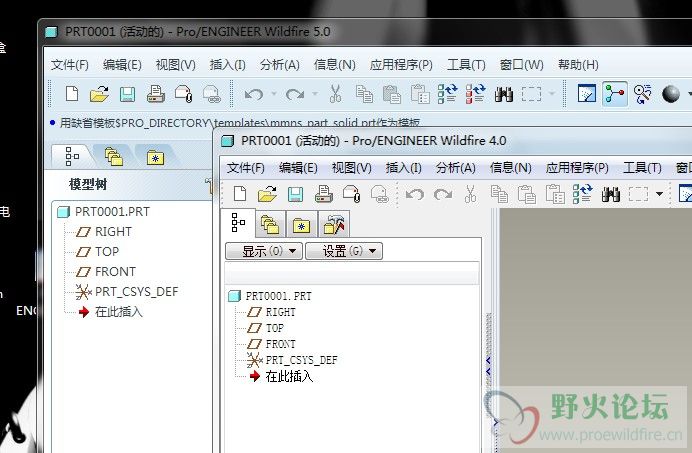Open 分析(A) menu in Wildfire 4.0
This screenshot has height=453, width=692.
[x=456, y=168]
